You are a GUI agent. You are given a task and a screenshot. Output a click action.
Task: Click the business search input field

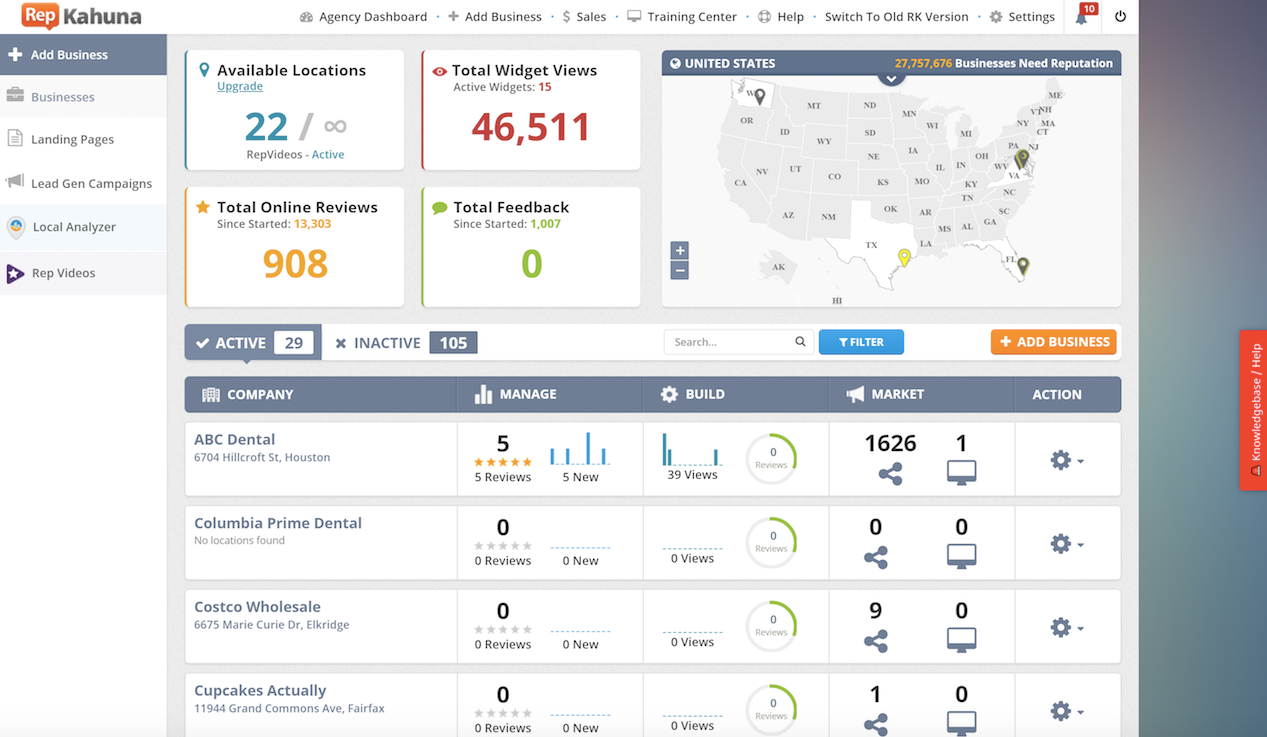pyautogui.click(x=728, y=342)
